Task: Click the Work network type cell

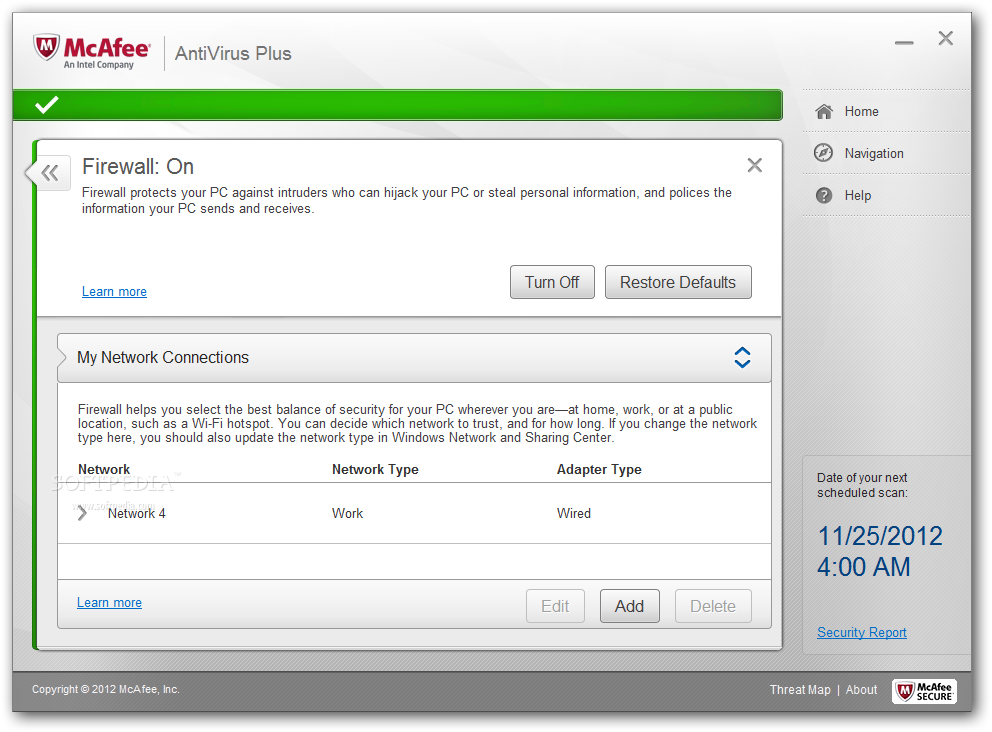Action: point(347,513)
